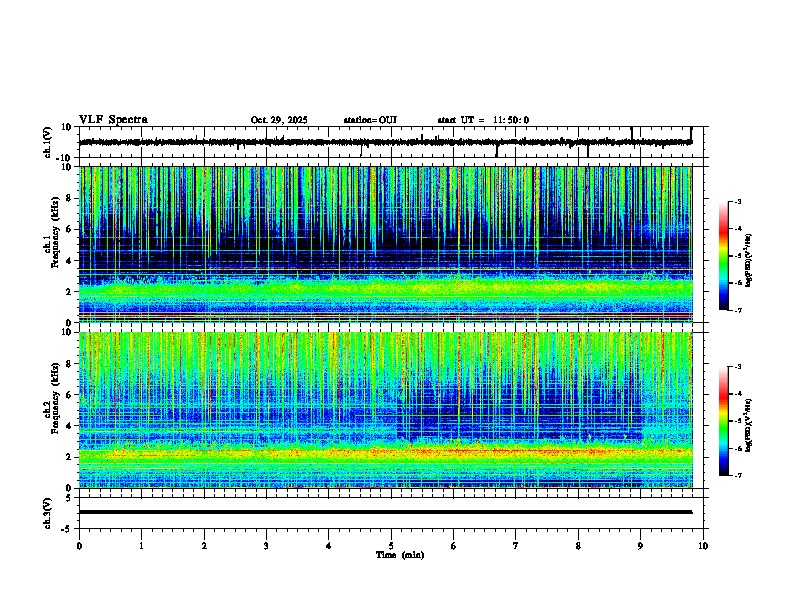The height and width of the screenshot is (612, 792).
Task: Click the "6" kHz tick of ch.1 spectrogram
Action: 70,229
